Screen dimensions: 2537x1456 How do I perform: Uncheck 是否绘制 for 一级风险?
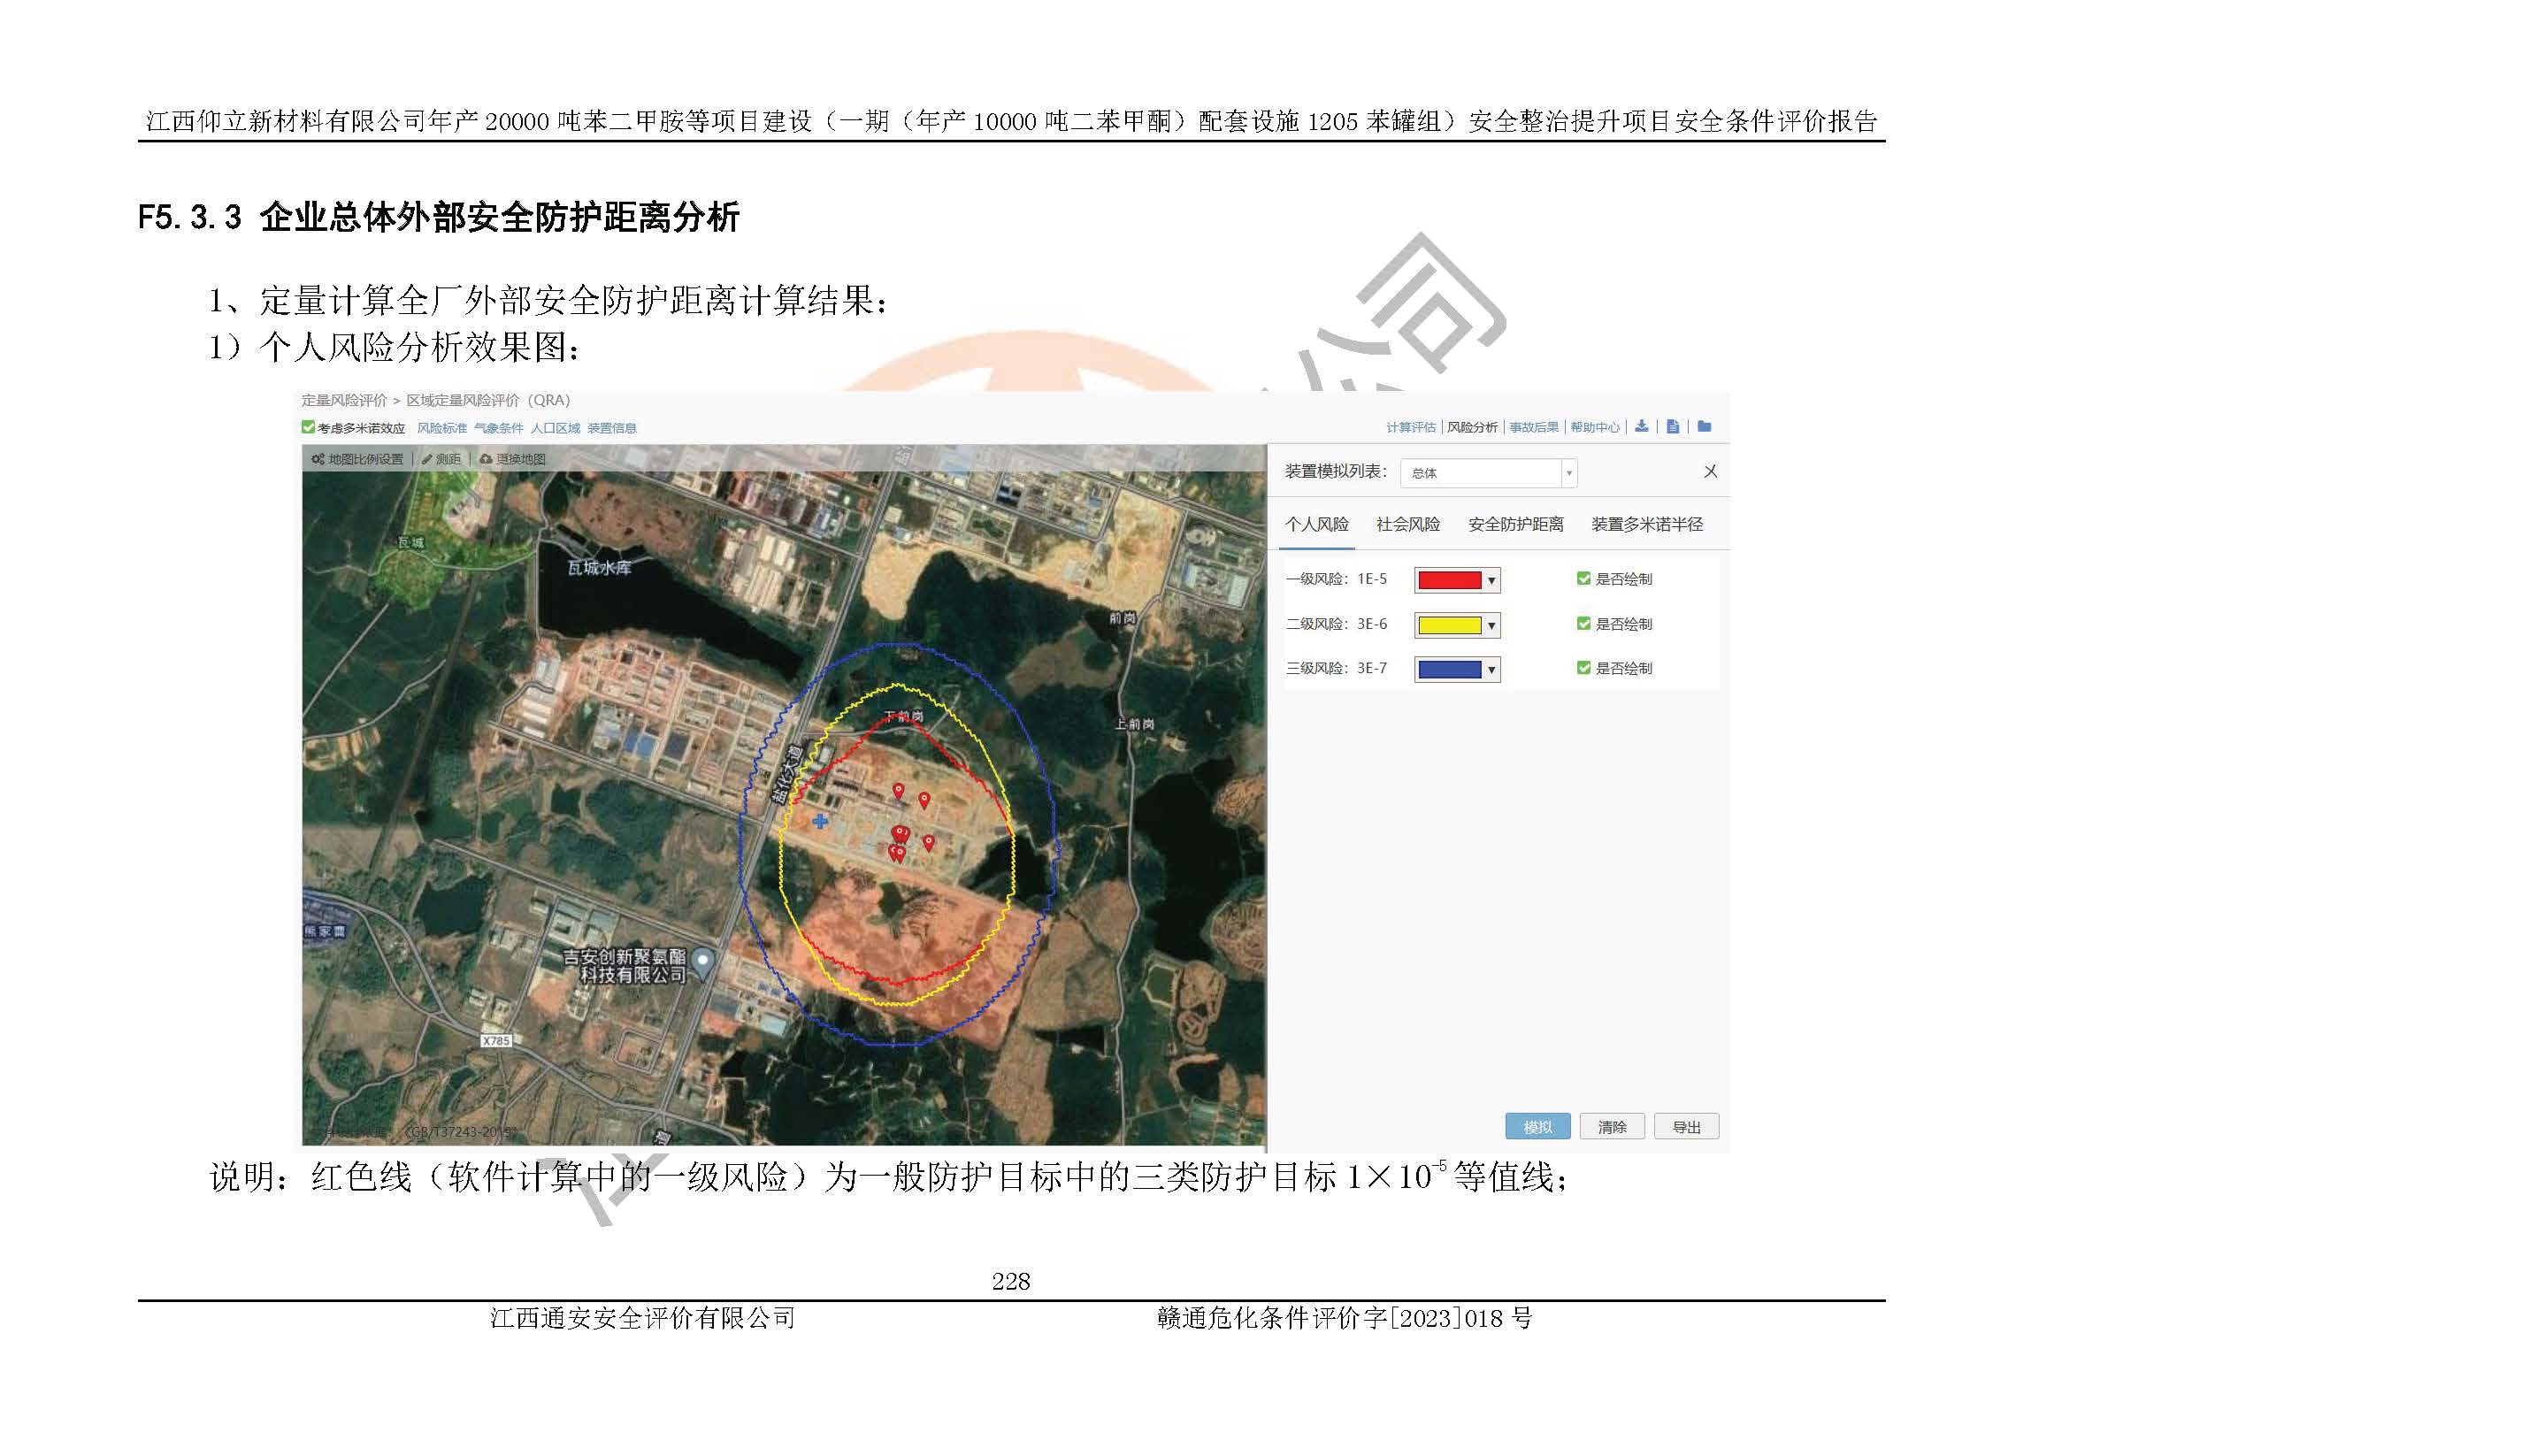click(1583, 578)
